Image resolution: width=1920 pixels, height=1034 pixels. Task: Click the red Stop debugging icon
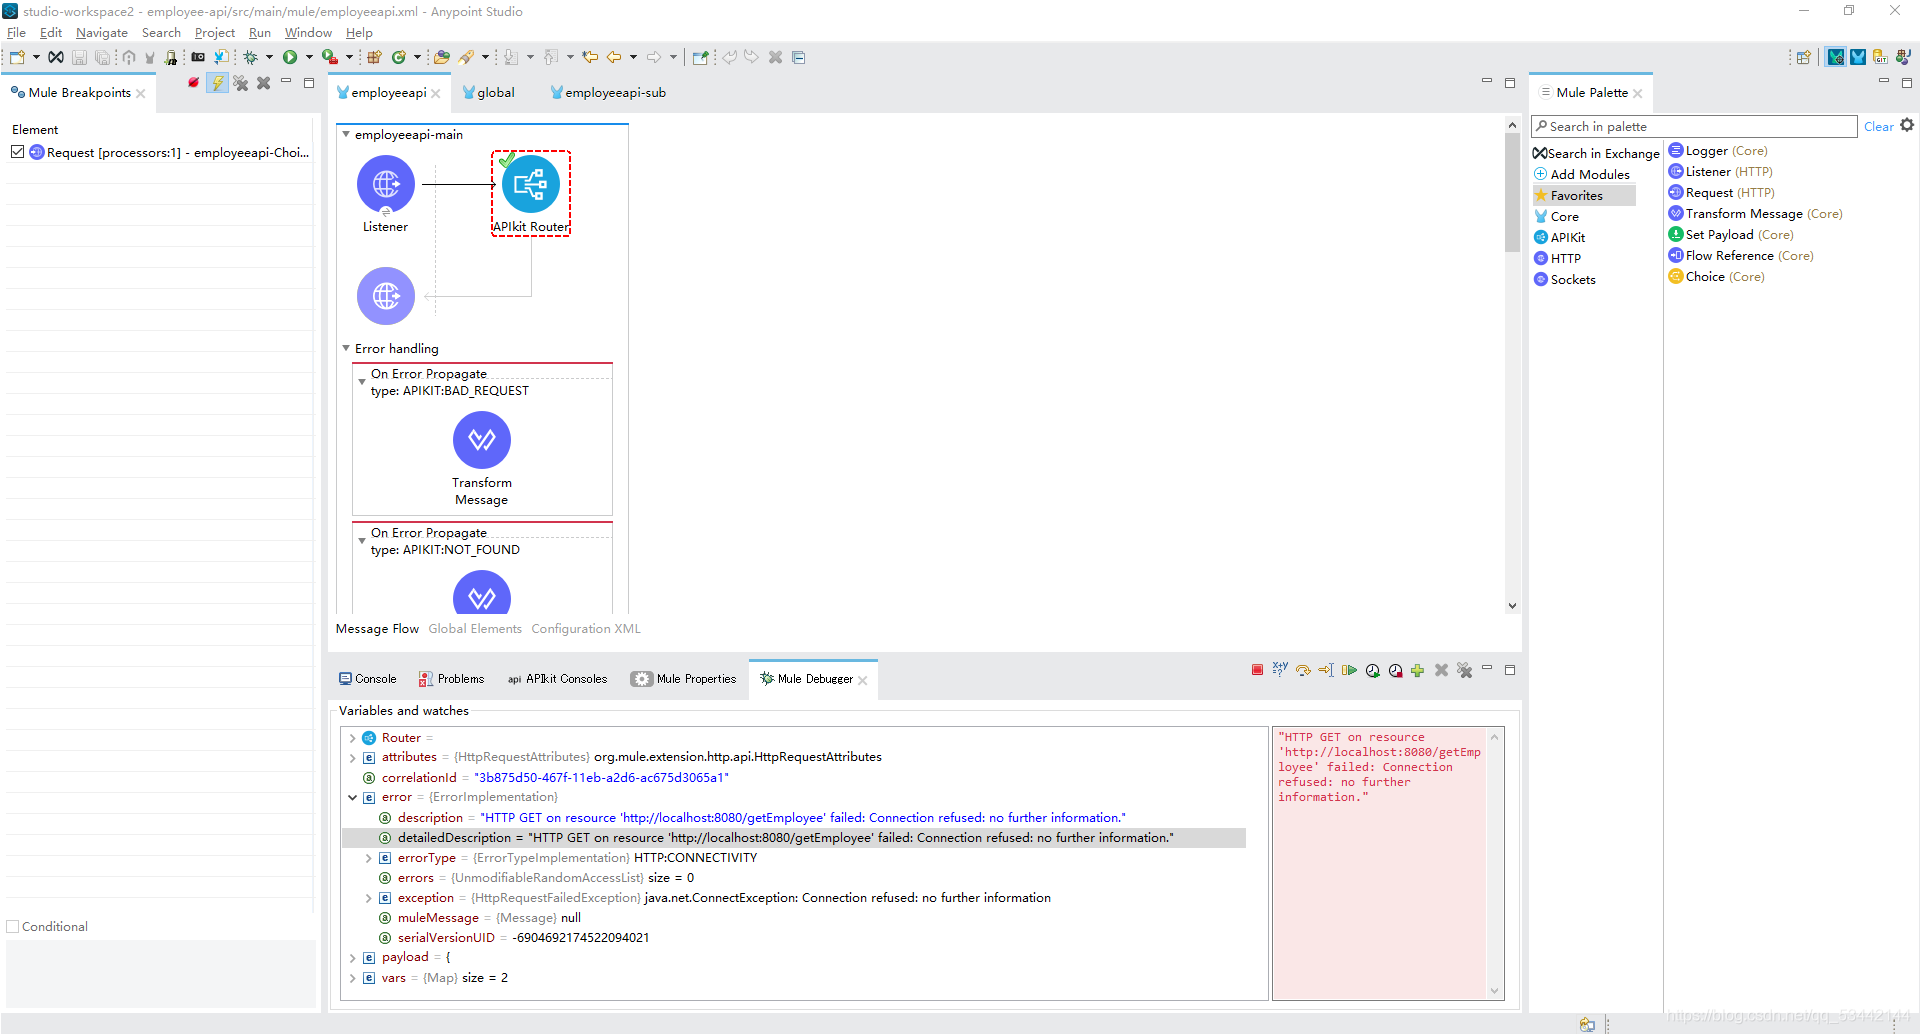(x=1257, y=670)
